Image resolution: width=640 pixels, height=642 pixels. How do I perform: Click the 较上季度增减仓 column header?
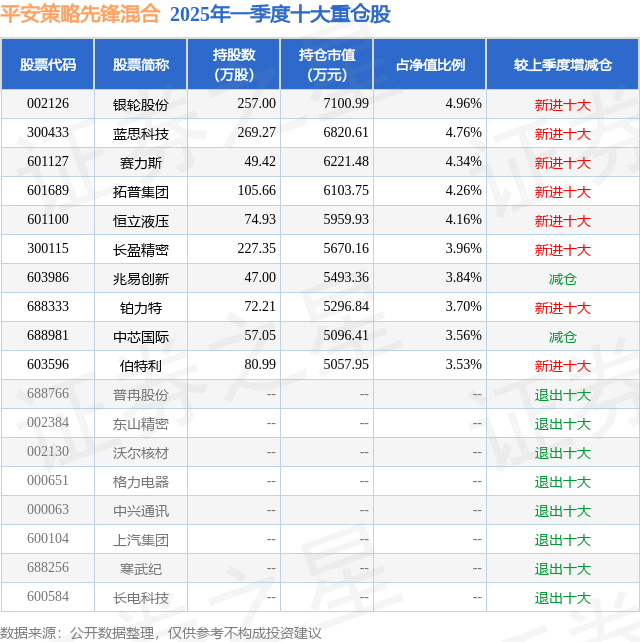(563, 65)
